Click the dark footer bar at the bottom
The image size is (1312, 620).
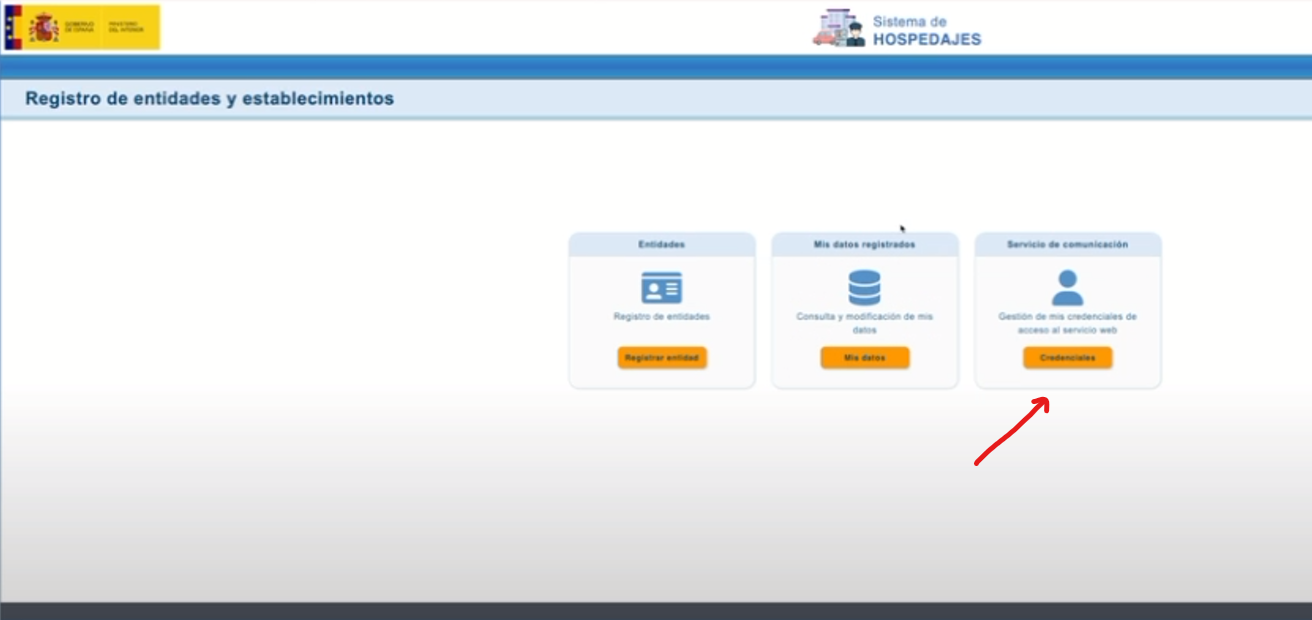click(656, 611)
